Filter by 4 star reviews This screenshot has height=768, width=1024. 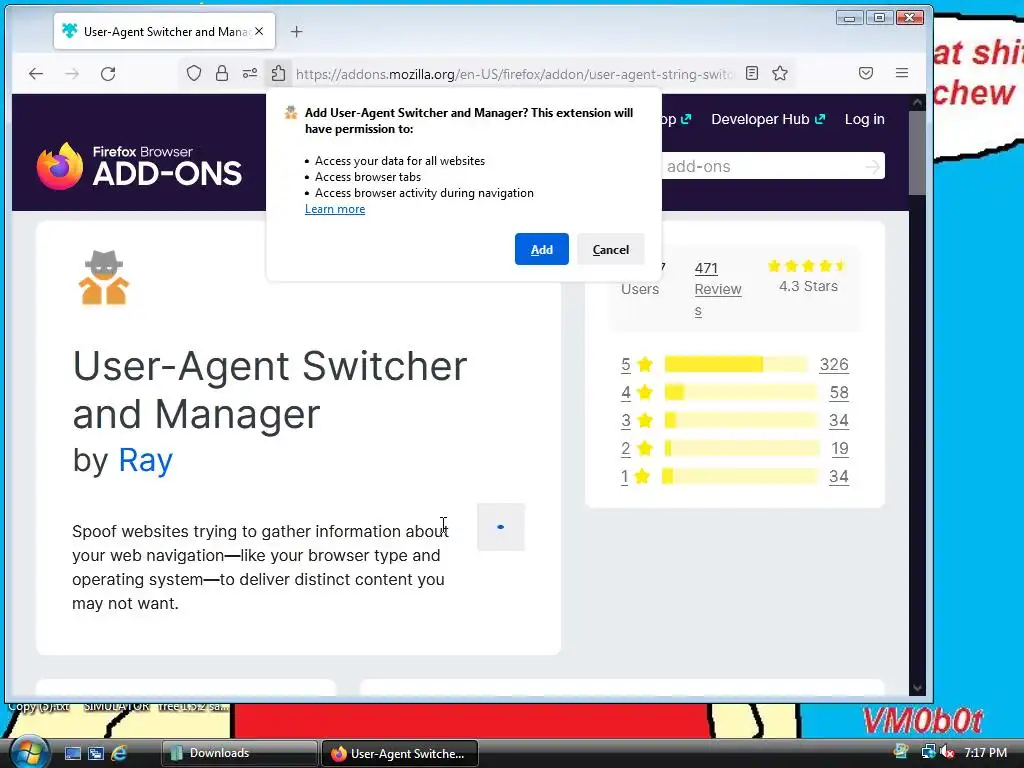(637, 392)
